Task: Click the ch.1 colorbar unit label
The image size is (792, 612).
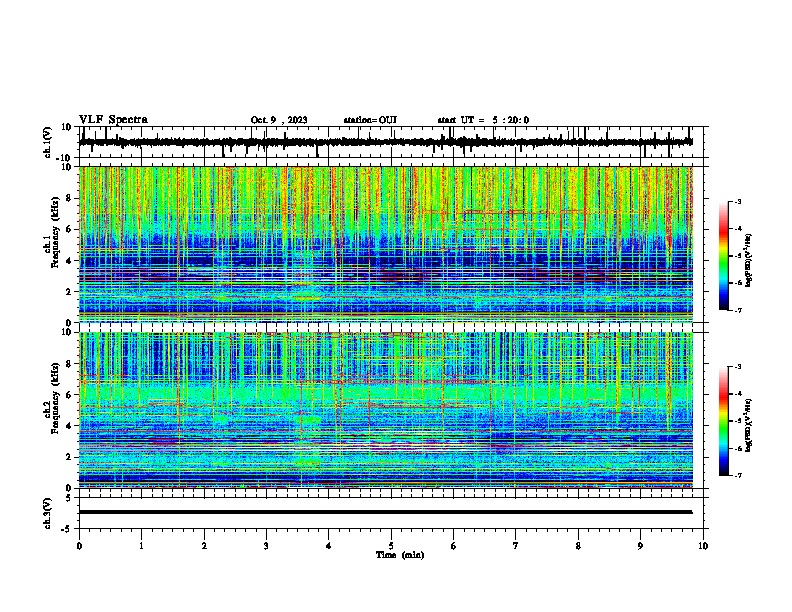Action: [748, 260]
